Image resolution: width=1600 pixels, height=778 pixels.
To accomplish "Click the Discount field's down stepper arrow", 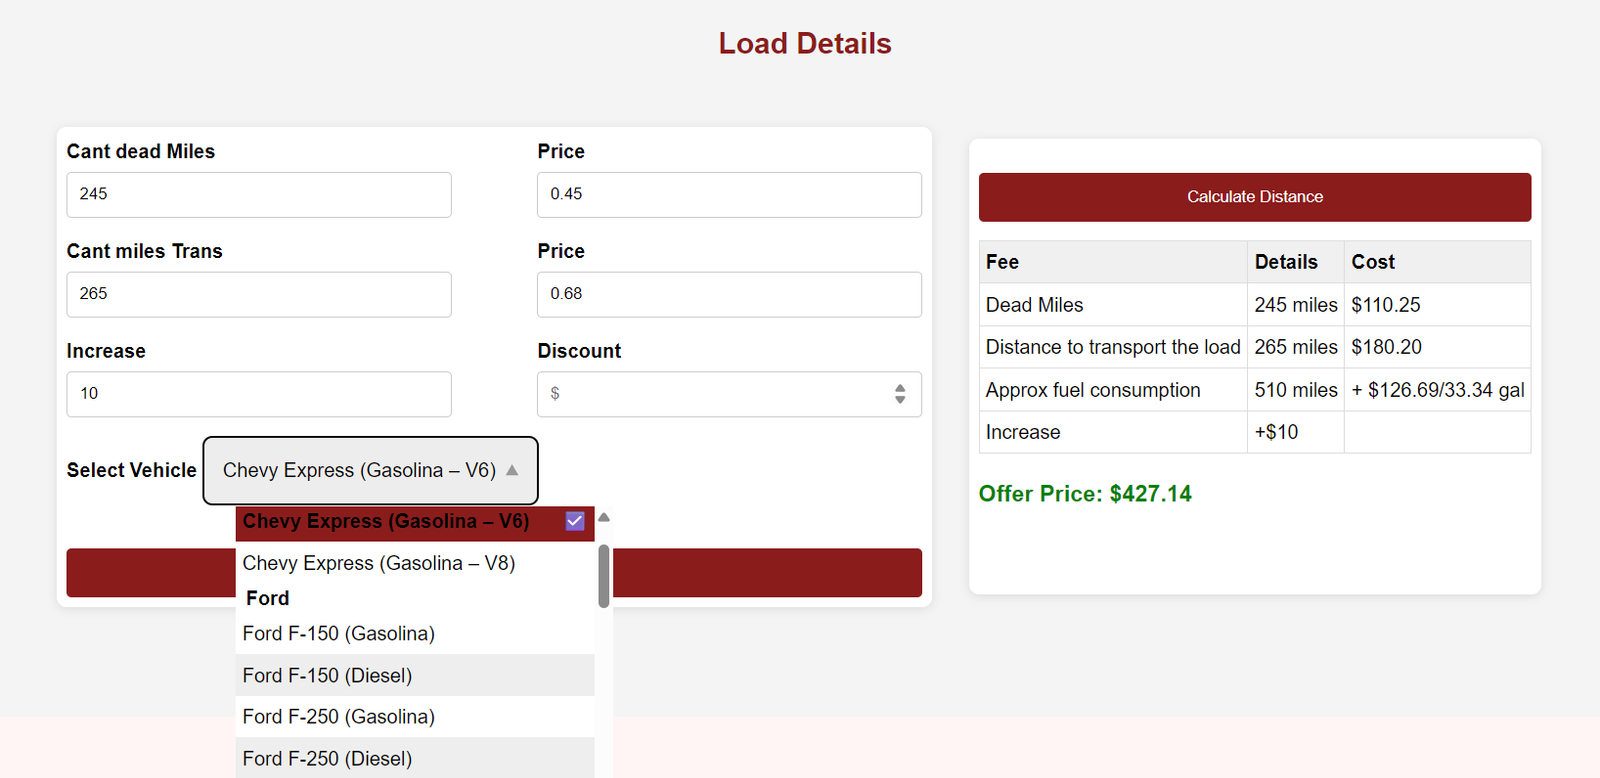I will [900, 400].
